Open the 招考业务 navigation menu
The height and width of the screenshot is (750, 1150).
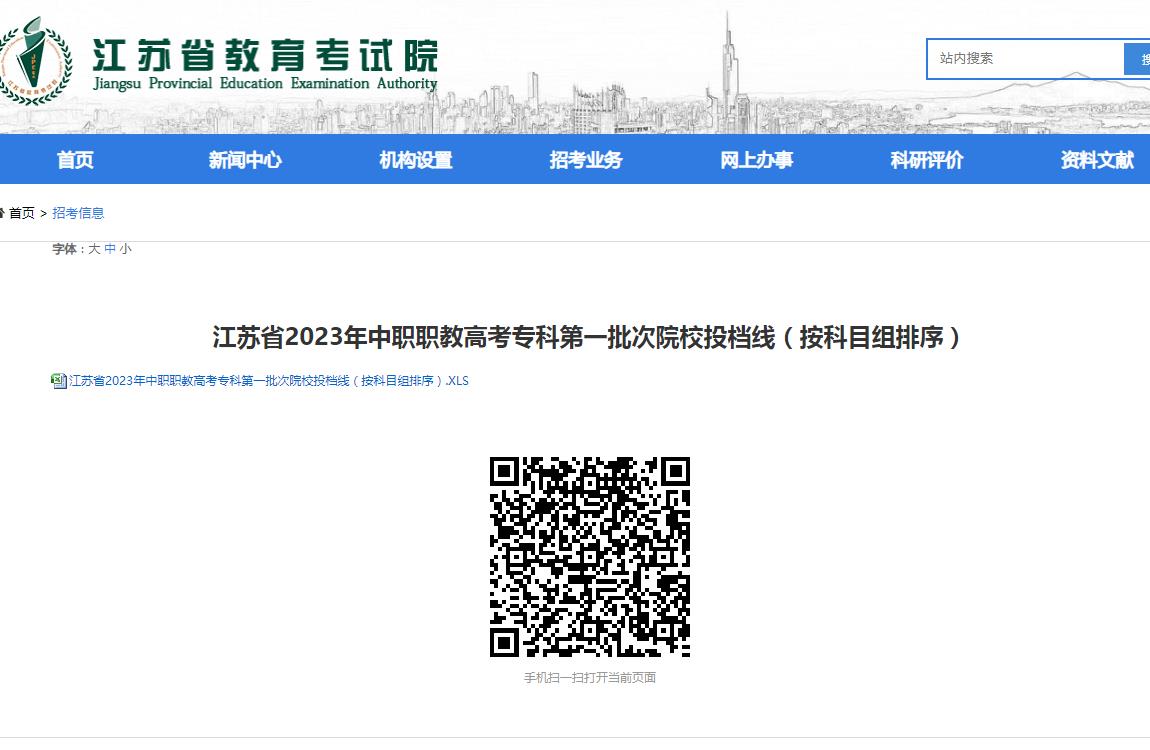[x=586, y=159]
